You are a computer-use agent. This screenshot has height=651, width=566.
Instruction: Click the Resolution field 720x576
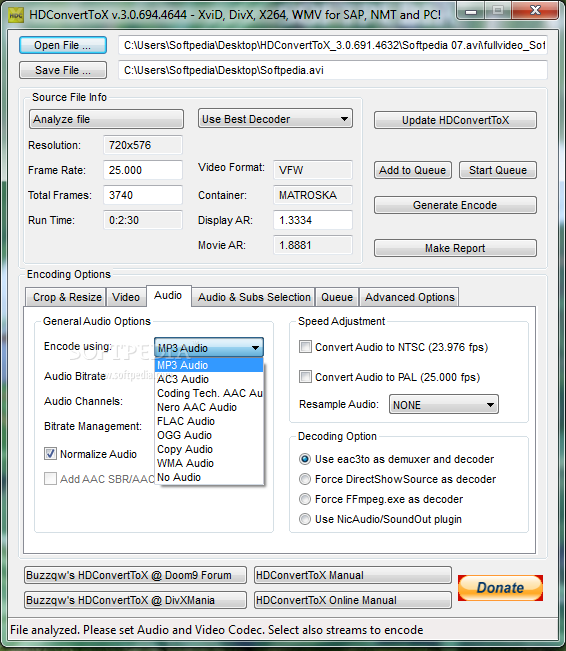coord(143,145)
